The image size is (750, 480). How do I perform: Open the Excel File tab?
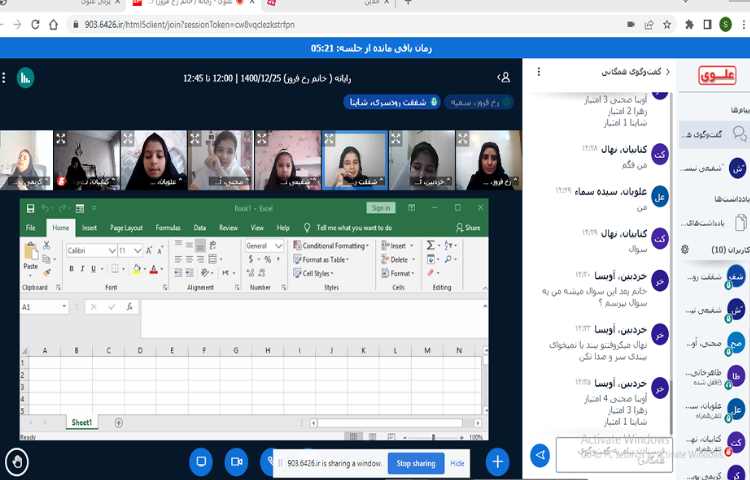coord(31,228)
